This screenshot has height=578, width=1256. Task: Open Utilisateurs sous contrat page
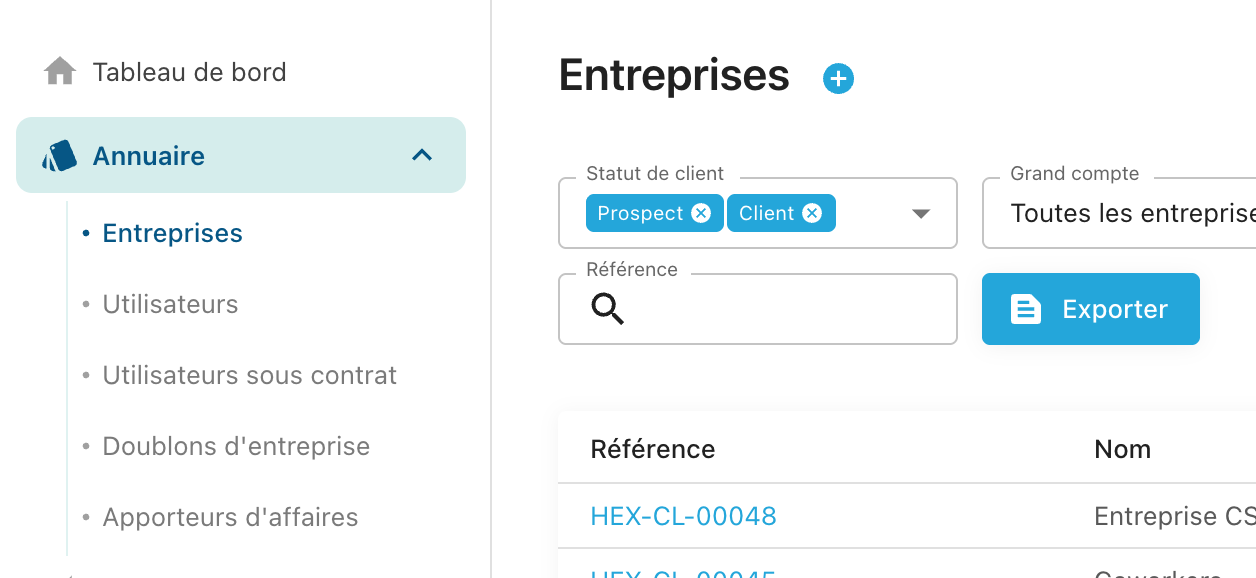250,375
